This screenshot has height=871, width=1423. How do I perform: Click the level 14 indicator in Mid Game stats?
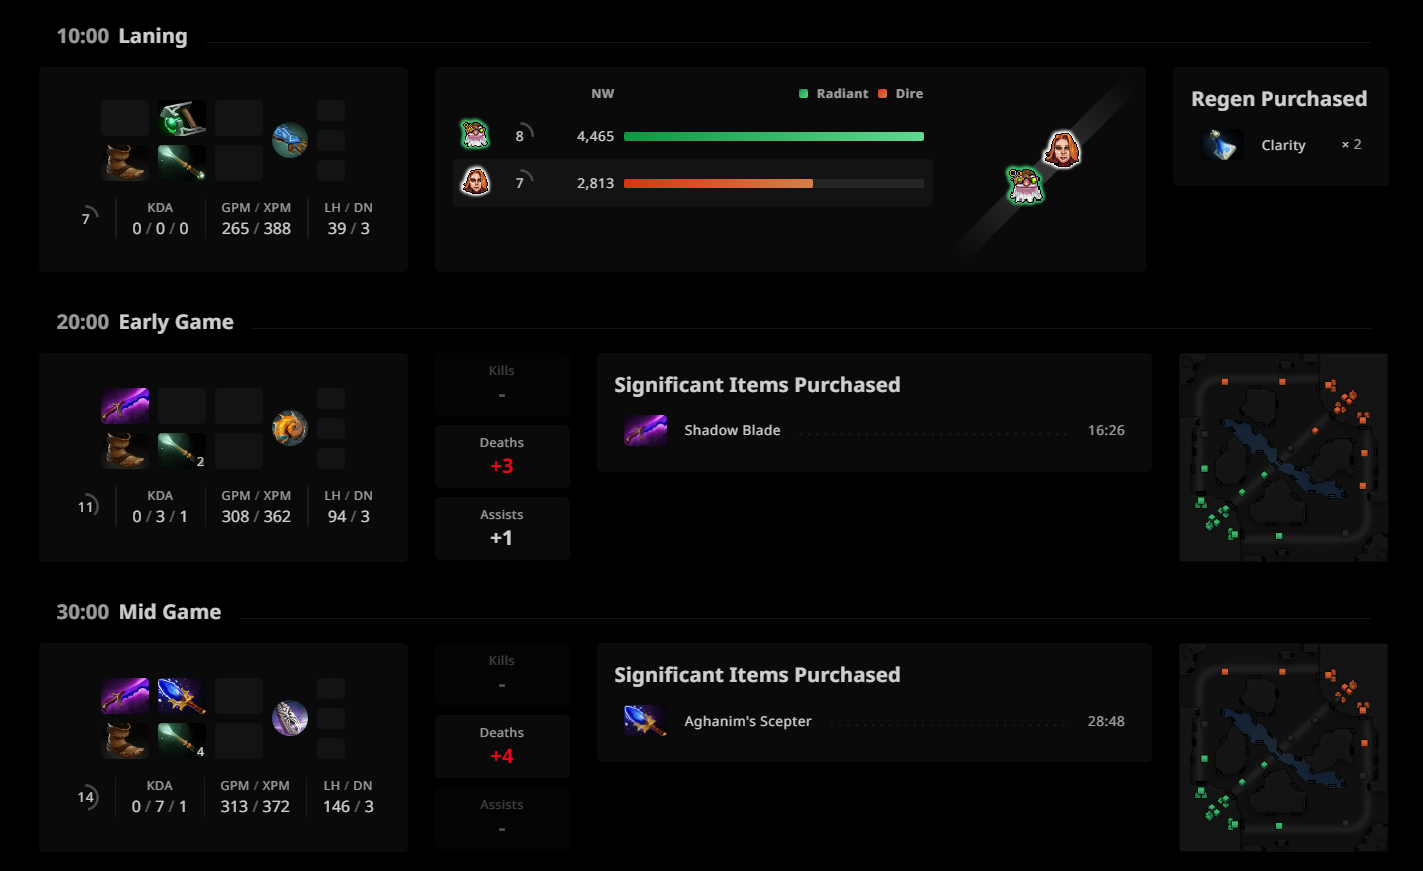pyautogui.click(x=88, y=796)
